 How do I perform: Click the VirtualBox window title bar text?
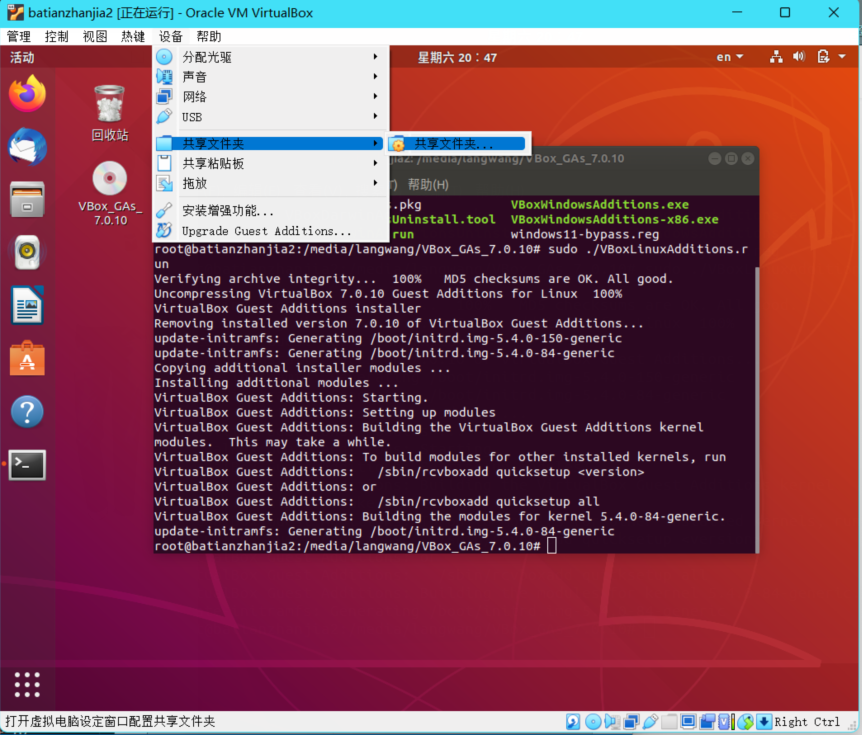[x=170, y=13]
